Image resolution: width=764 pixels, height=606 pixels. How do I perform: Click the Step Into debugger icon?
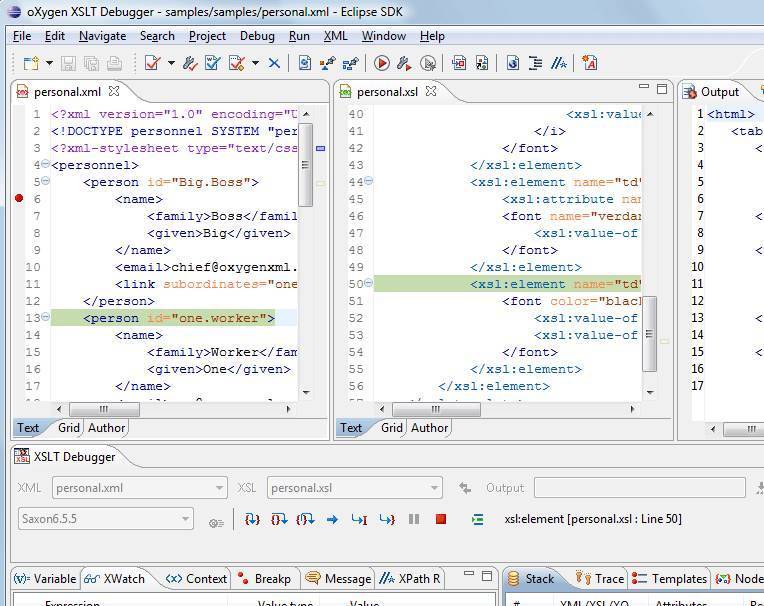(252, 519)
